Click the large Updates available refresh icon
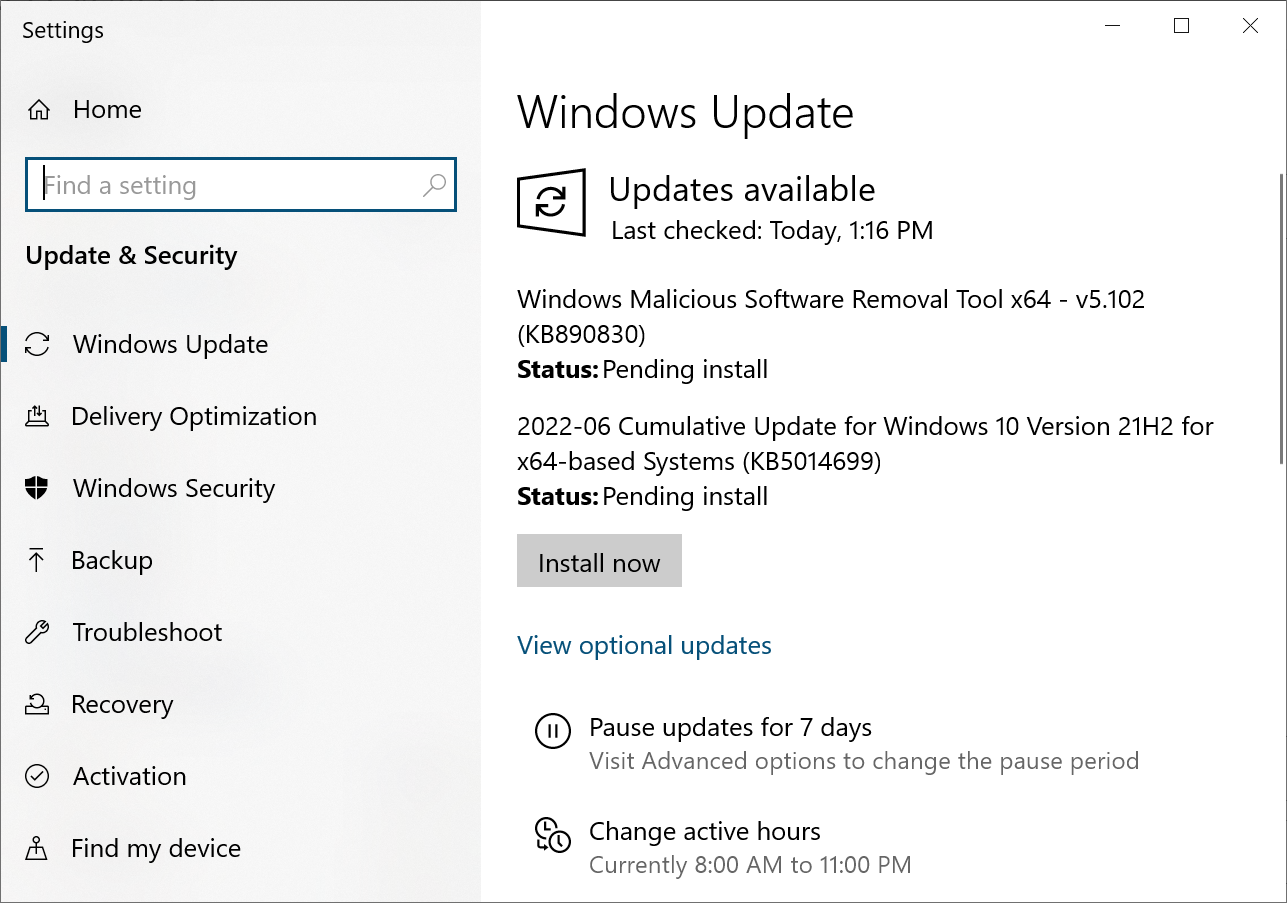Image resolution: width=1287 pixels, height=903 pixels. (551, 203)
